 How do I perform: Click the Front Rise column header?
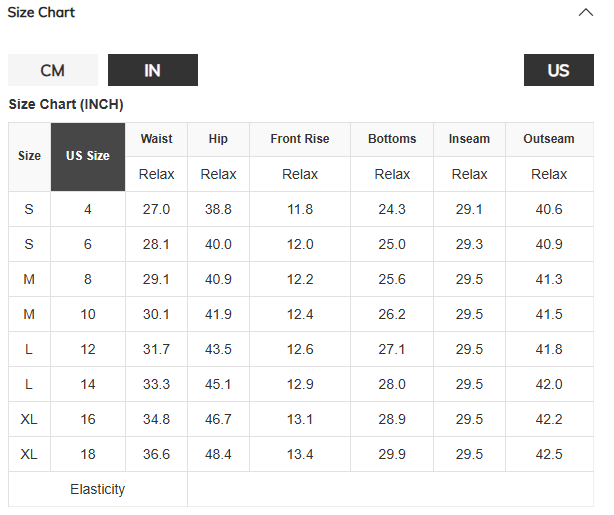point(300,139)
